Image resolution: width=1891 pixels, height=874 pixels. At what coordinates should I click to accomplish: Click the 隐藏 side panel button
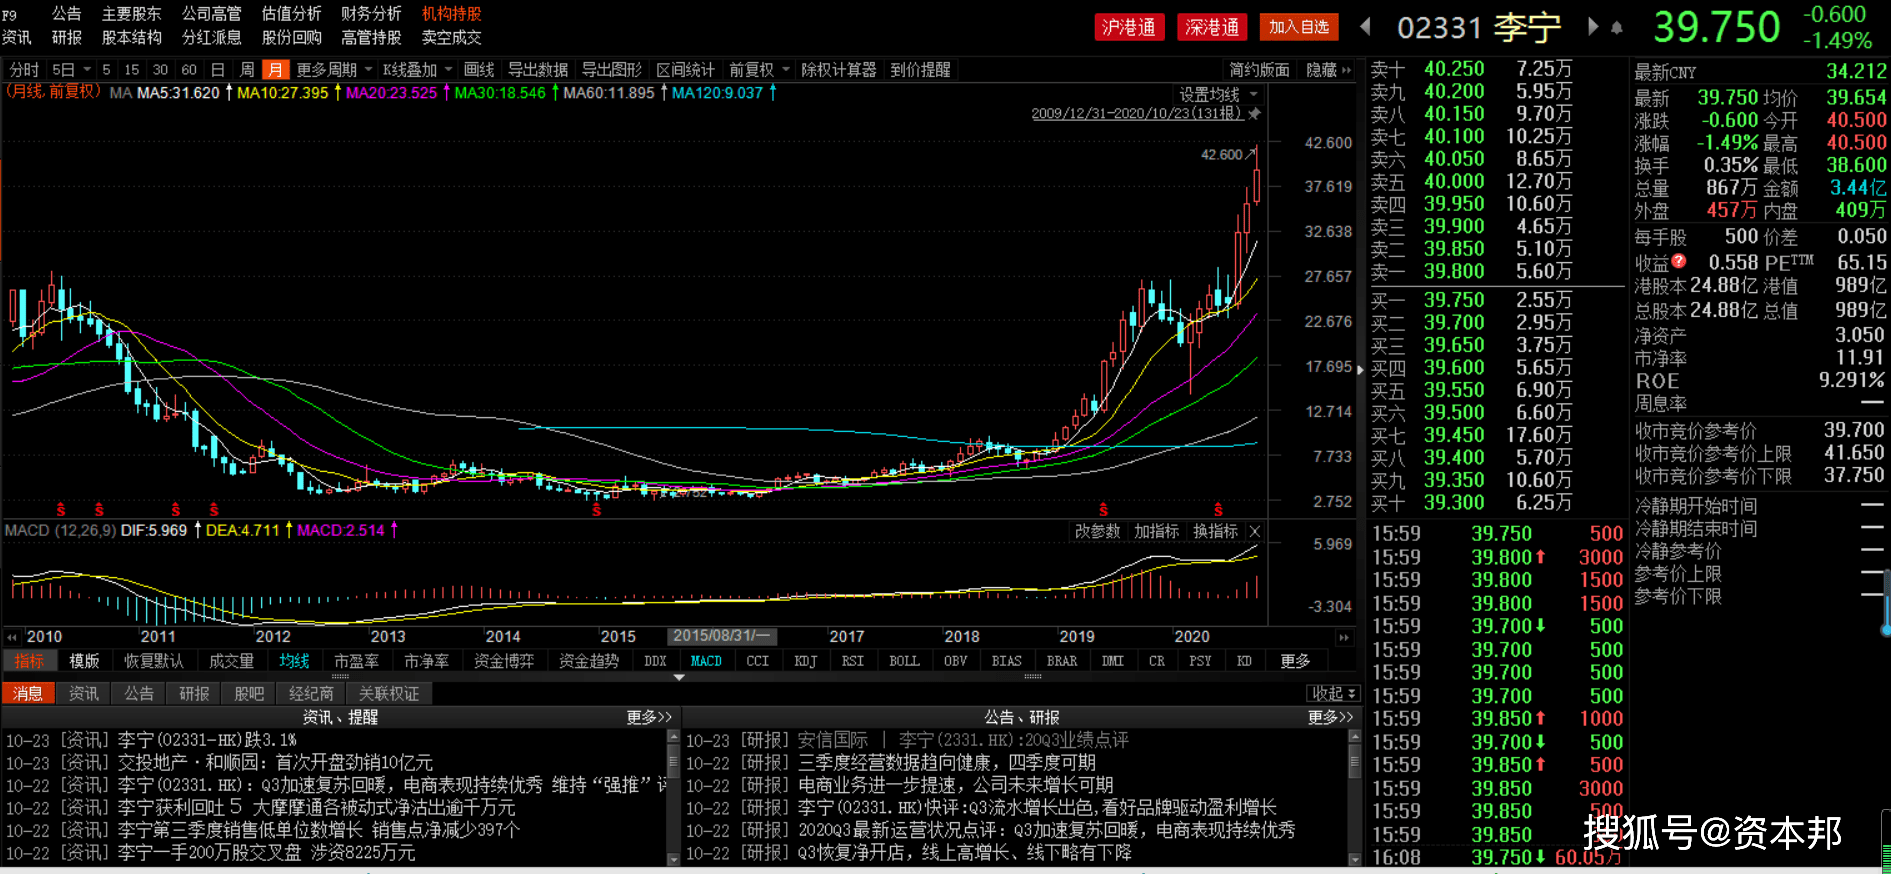pos(1329,70)
